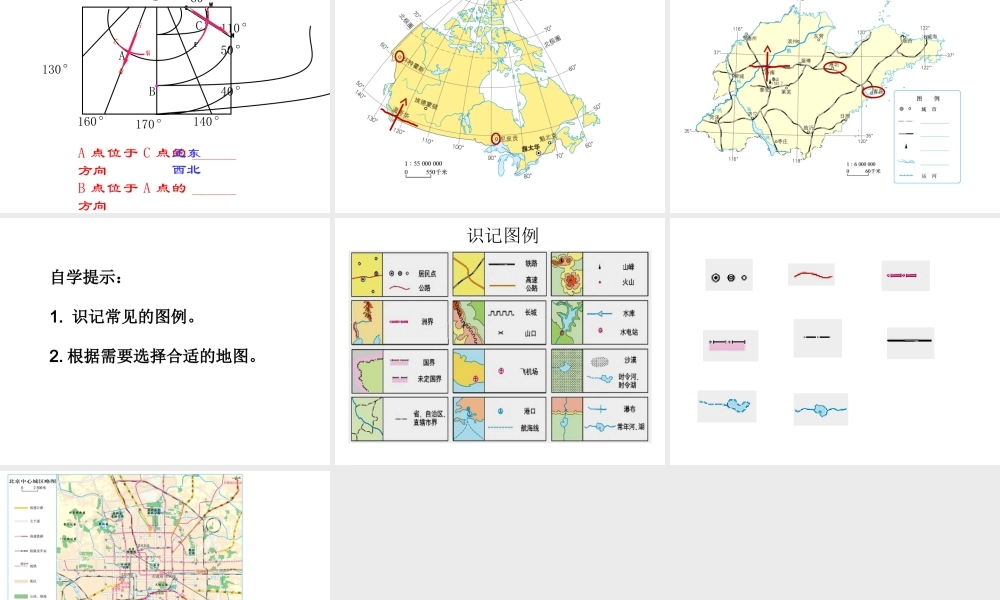Click the Beijing map title 北京中心城区略图

click(x=33, y=481)
